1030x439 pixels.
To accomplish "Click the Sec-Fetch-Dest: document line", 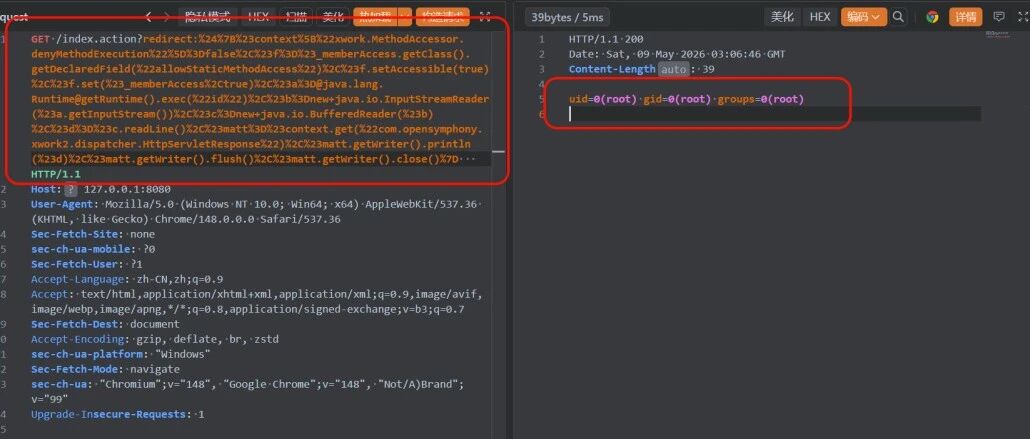I will [105, 324].
